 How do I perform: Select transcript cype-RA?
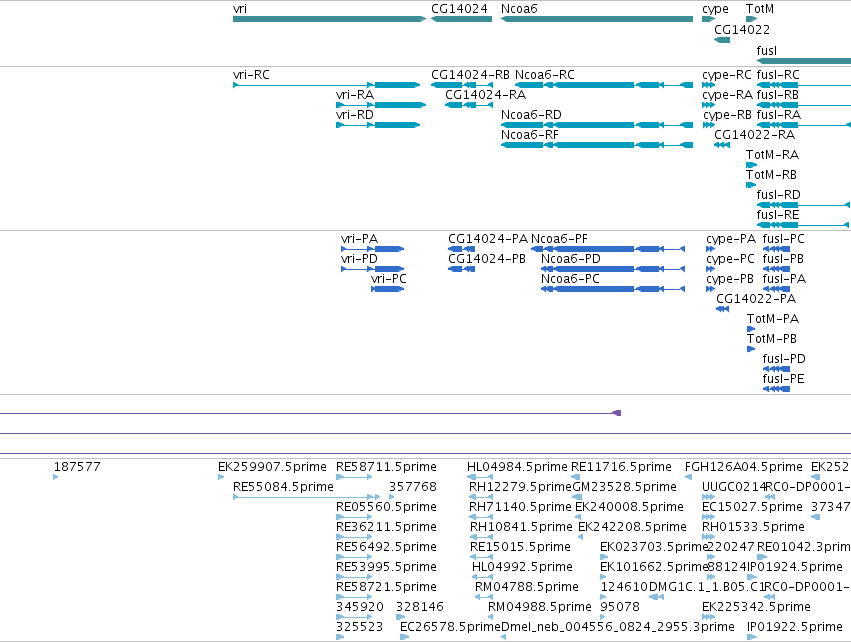coord(708,105)
